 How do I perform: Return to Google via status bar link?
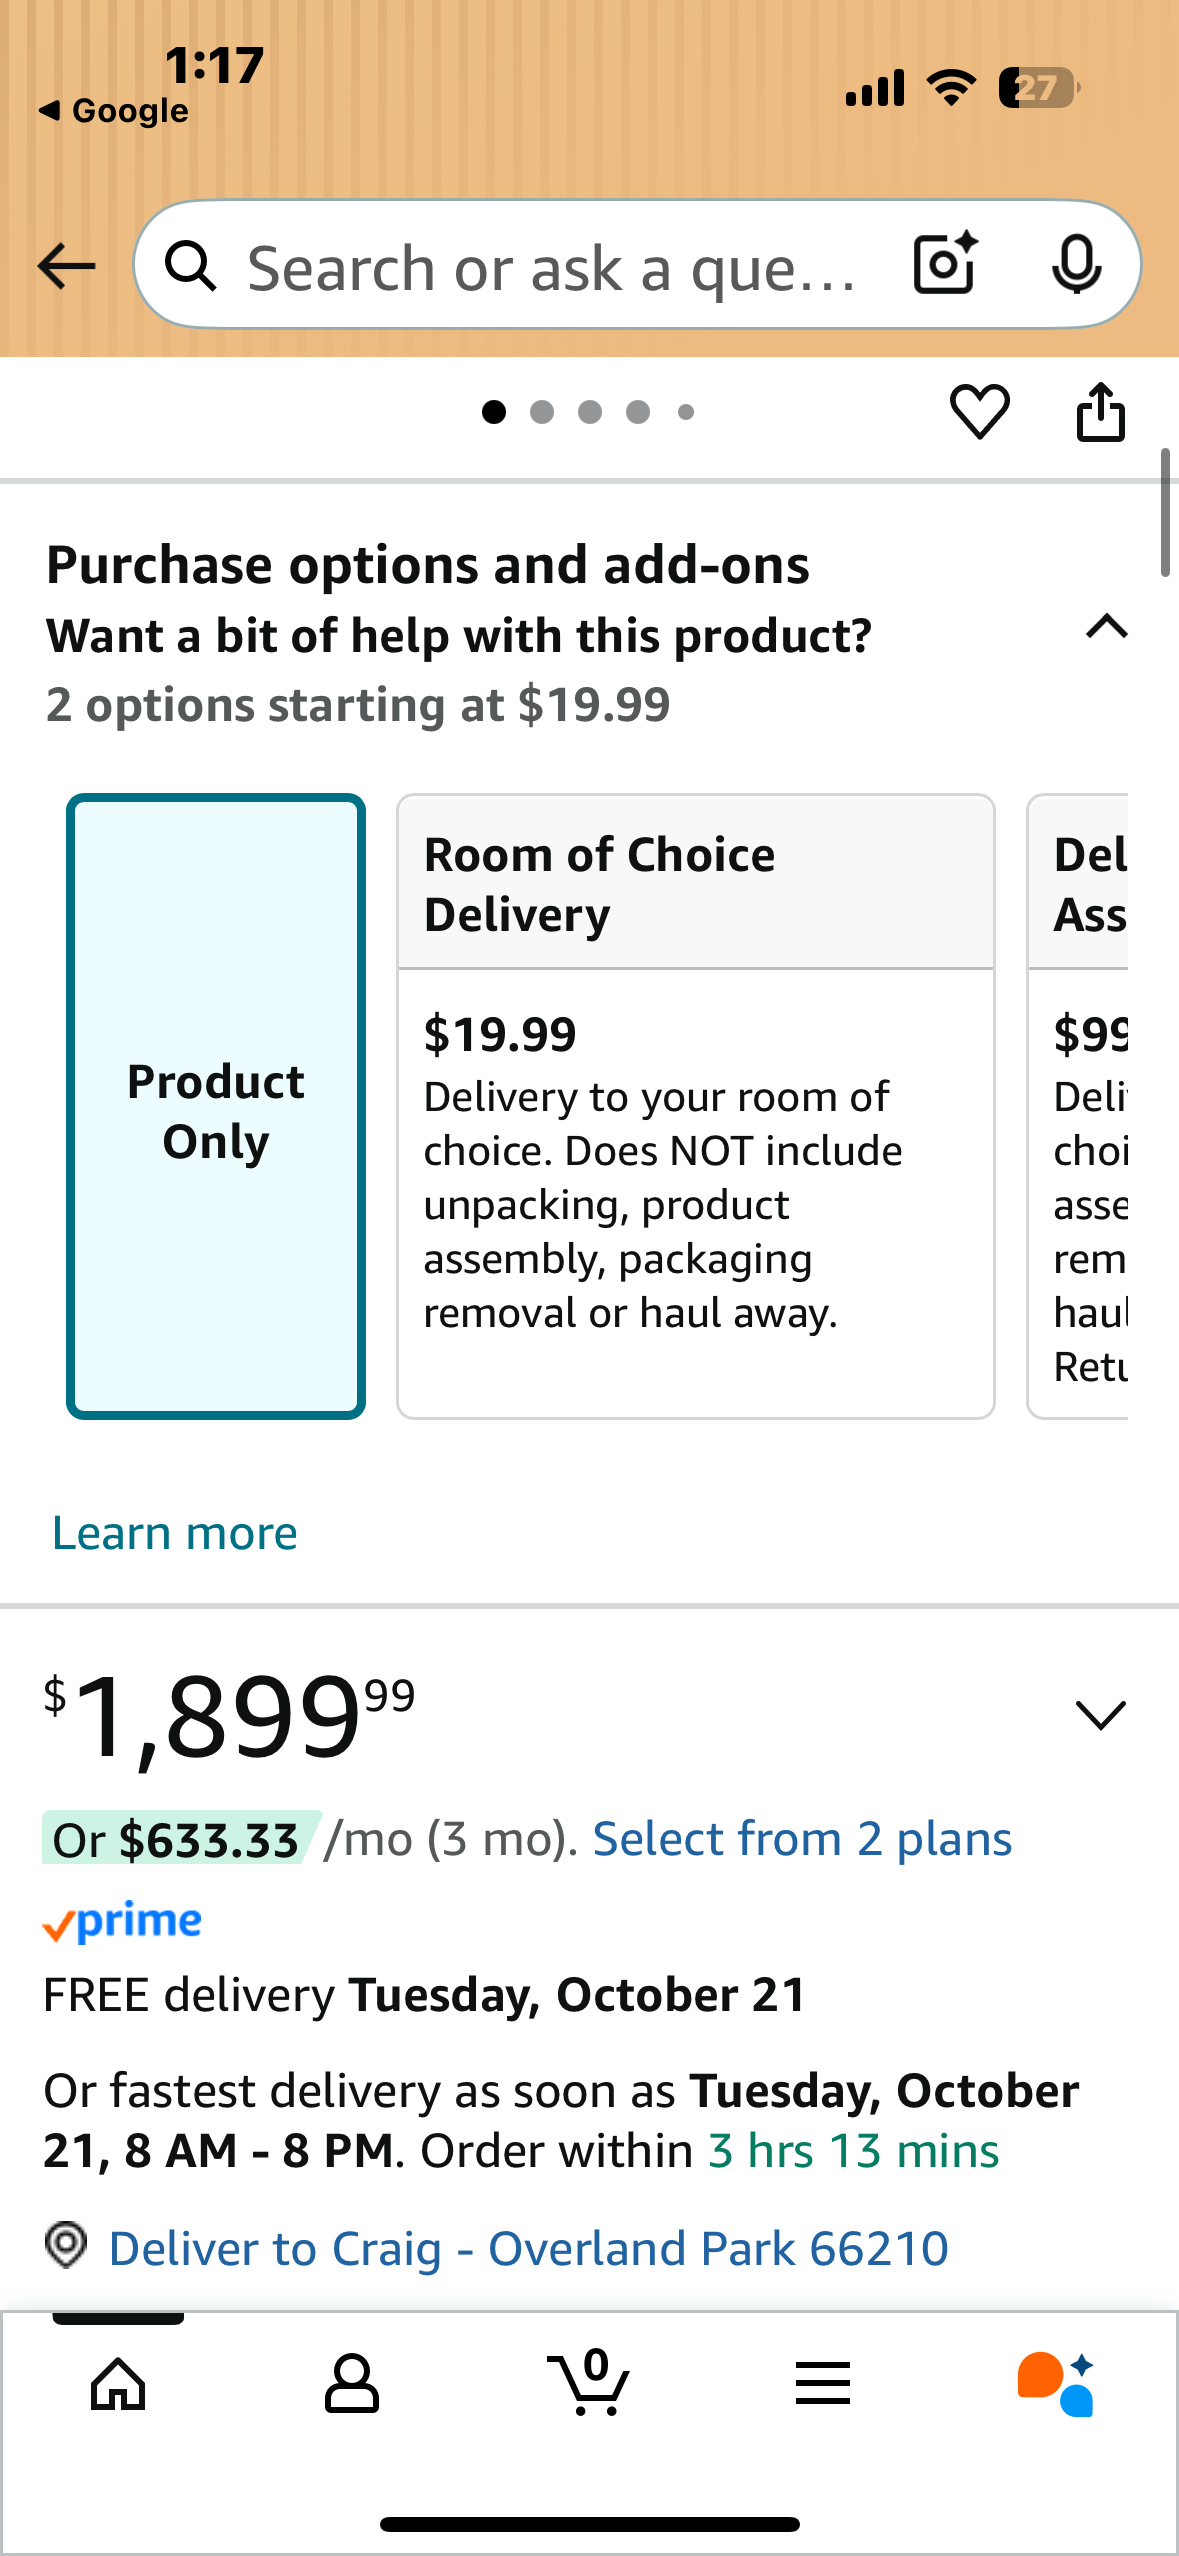pos(115,111)
